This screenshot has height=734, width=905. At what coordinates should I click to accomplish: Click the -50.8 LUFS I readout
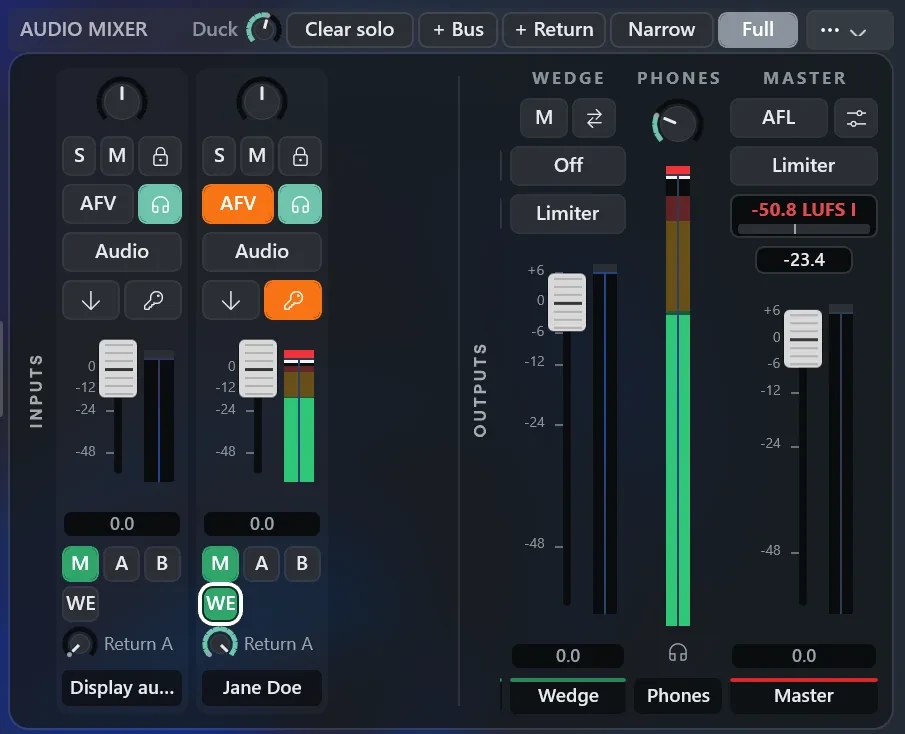click(x=803, y=216)
